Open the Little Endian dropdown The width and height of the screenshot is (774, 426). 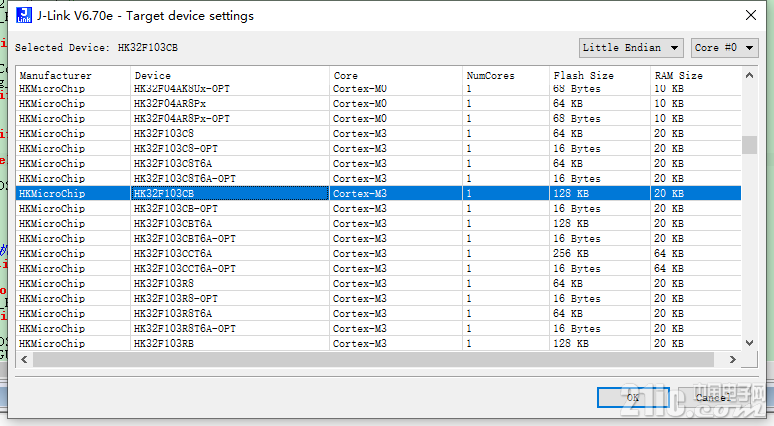pos(631,48)
